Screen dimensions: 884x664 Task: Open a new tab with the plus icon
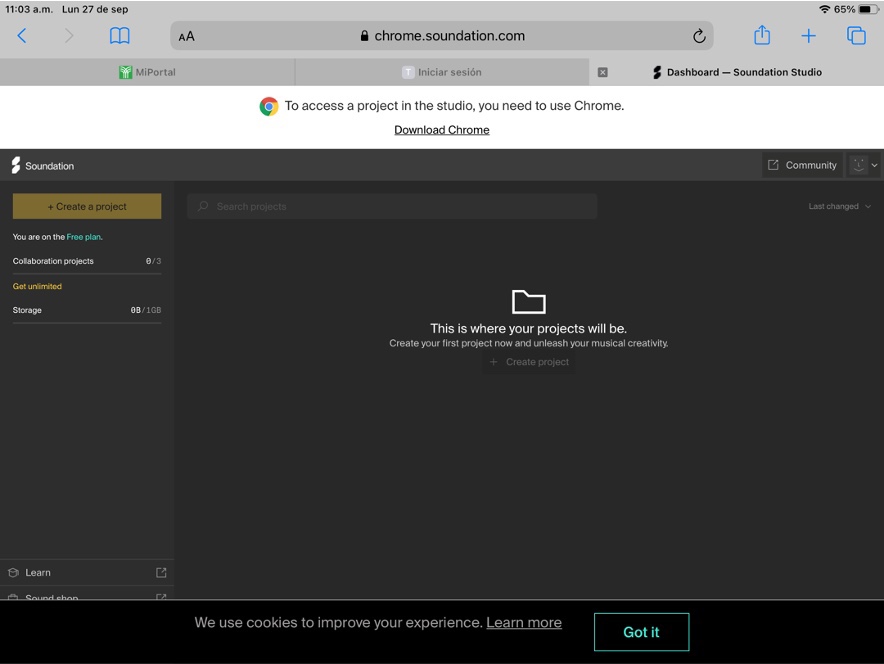[808, 36]
